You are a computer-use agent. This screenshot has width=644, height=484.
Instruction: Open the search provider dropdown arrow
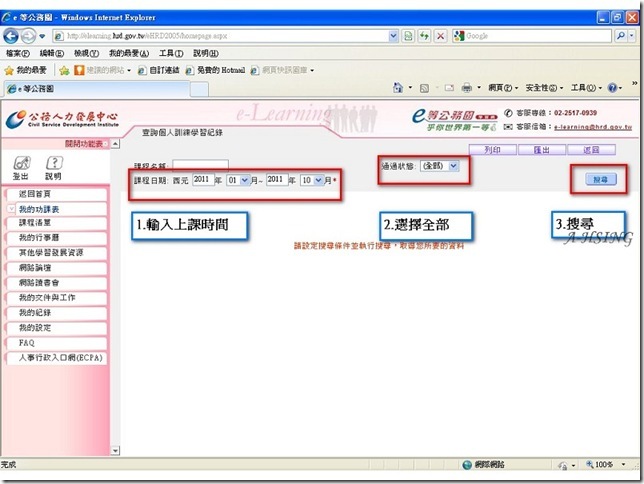point(632,36)
